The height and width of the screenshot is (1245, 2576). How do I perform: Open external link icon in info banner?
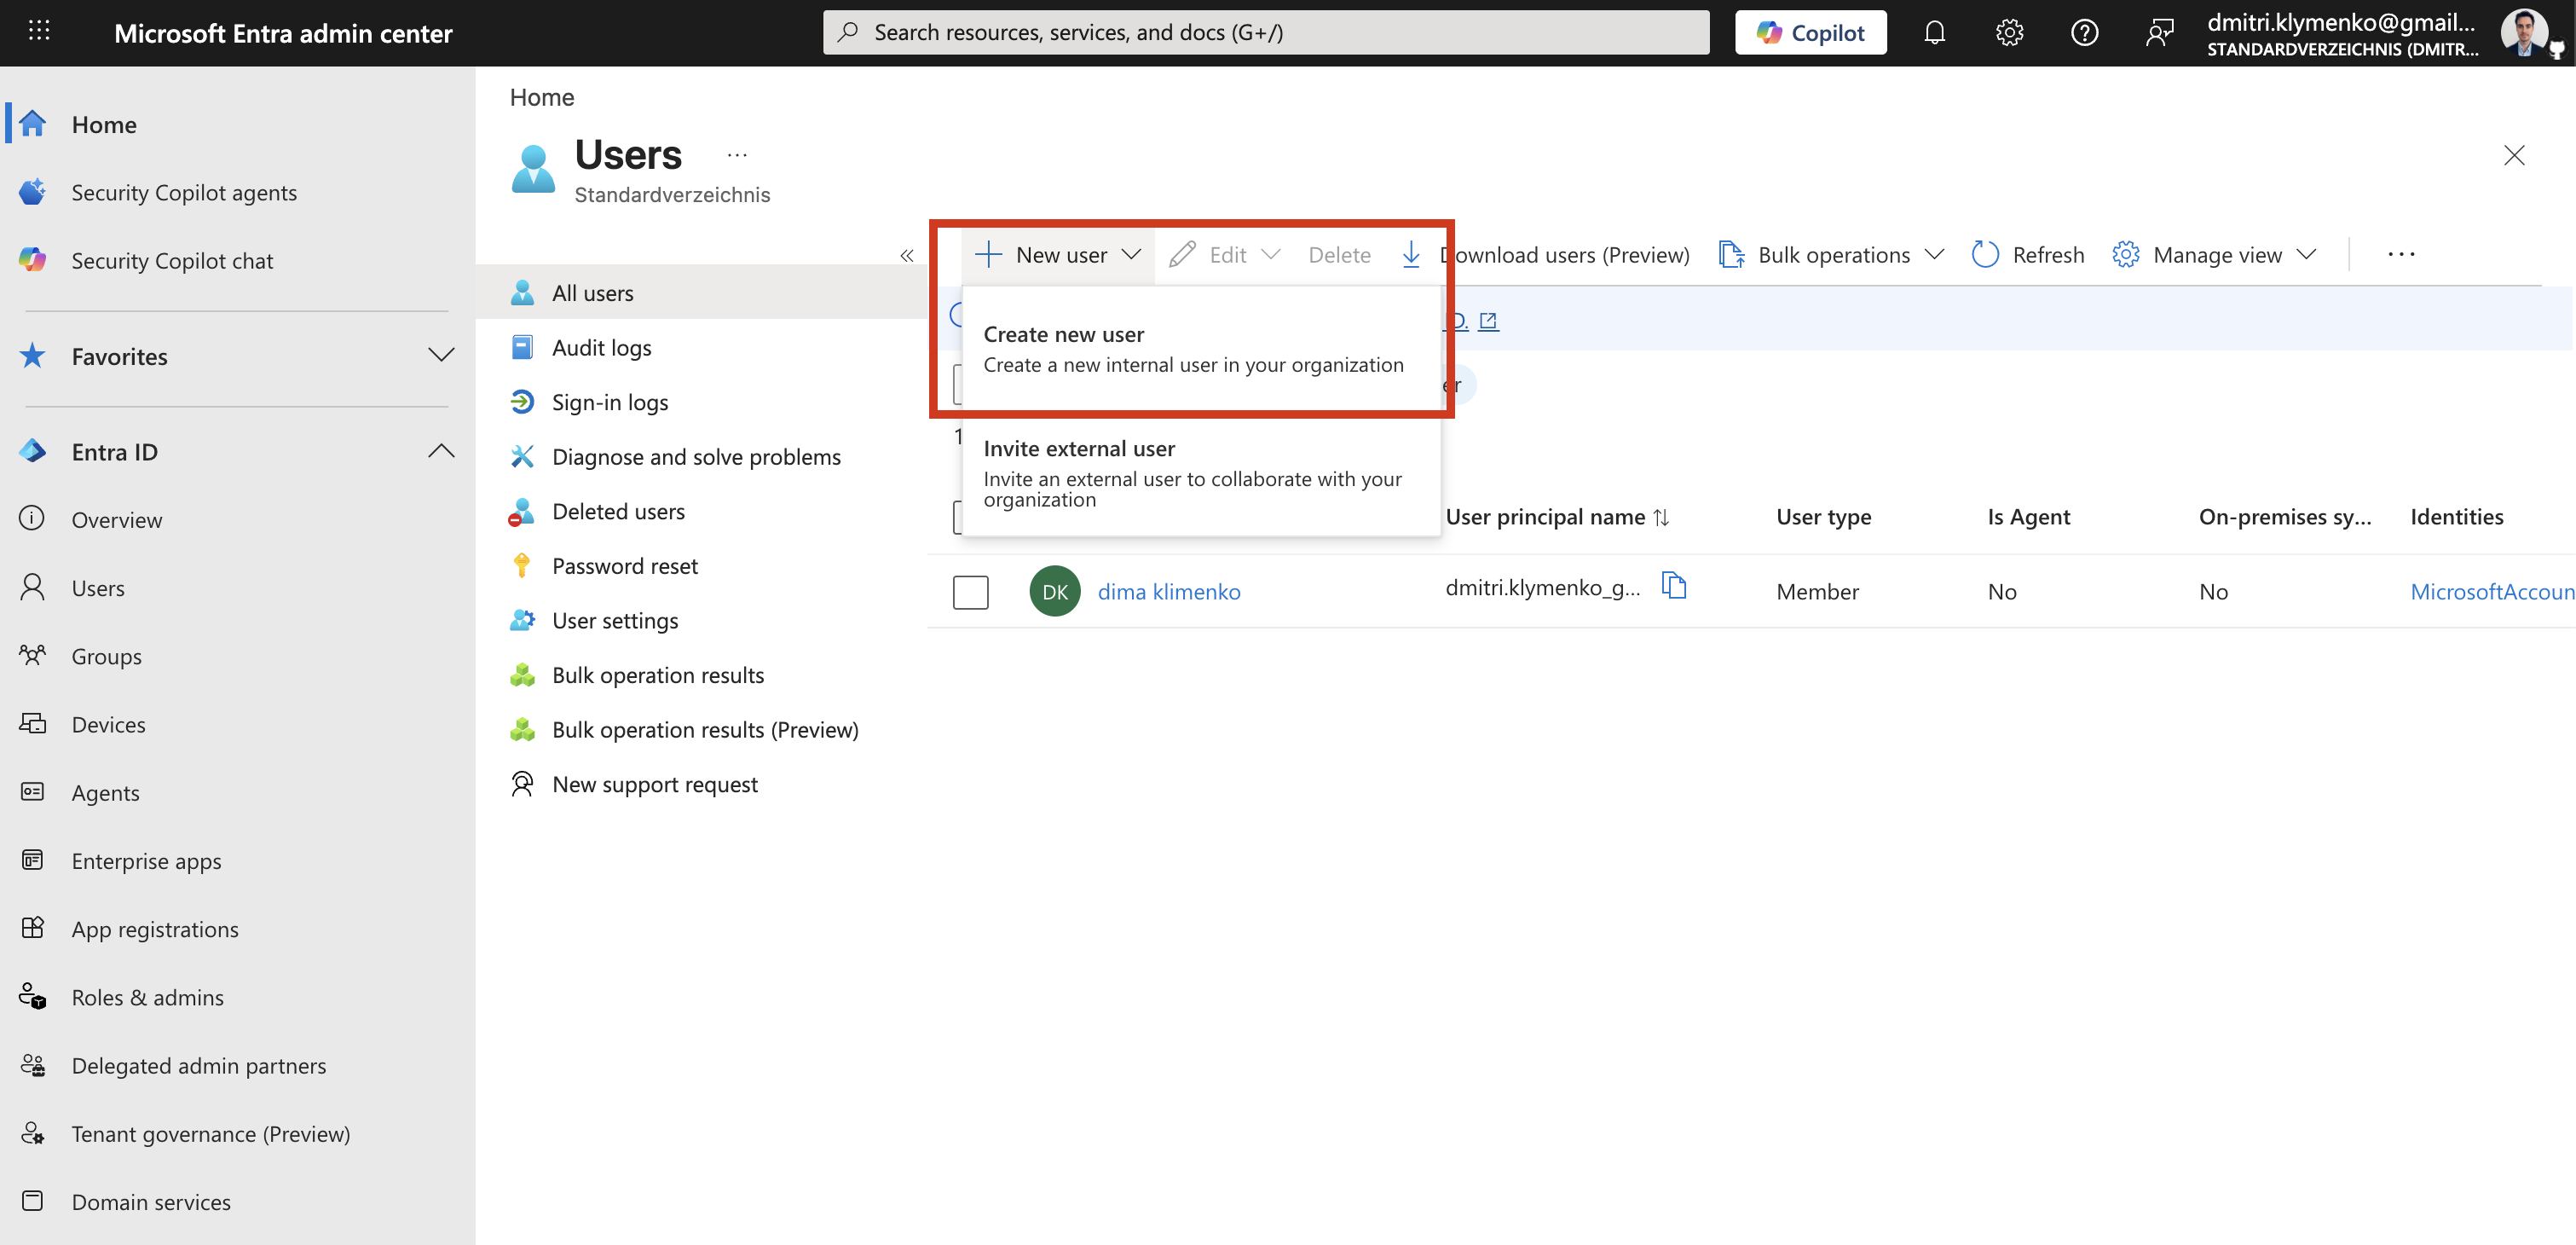coord(1487,321)
